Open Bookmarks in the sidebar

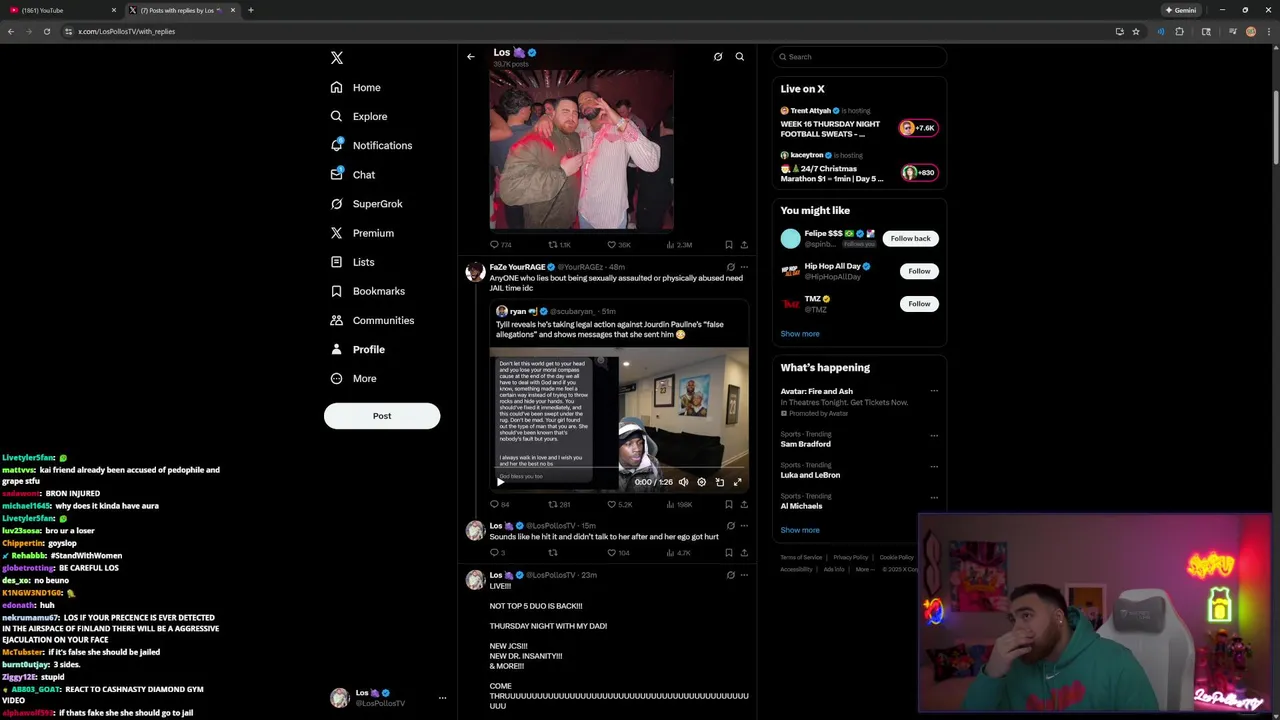[367, 291]
